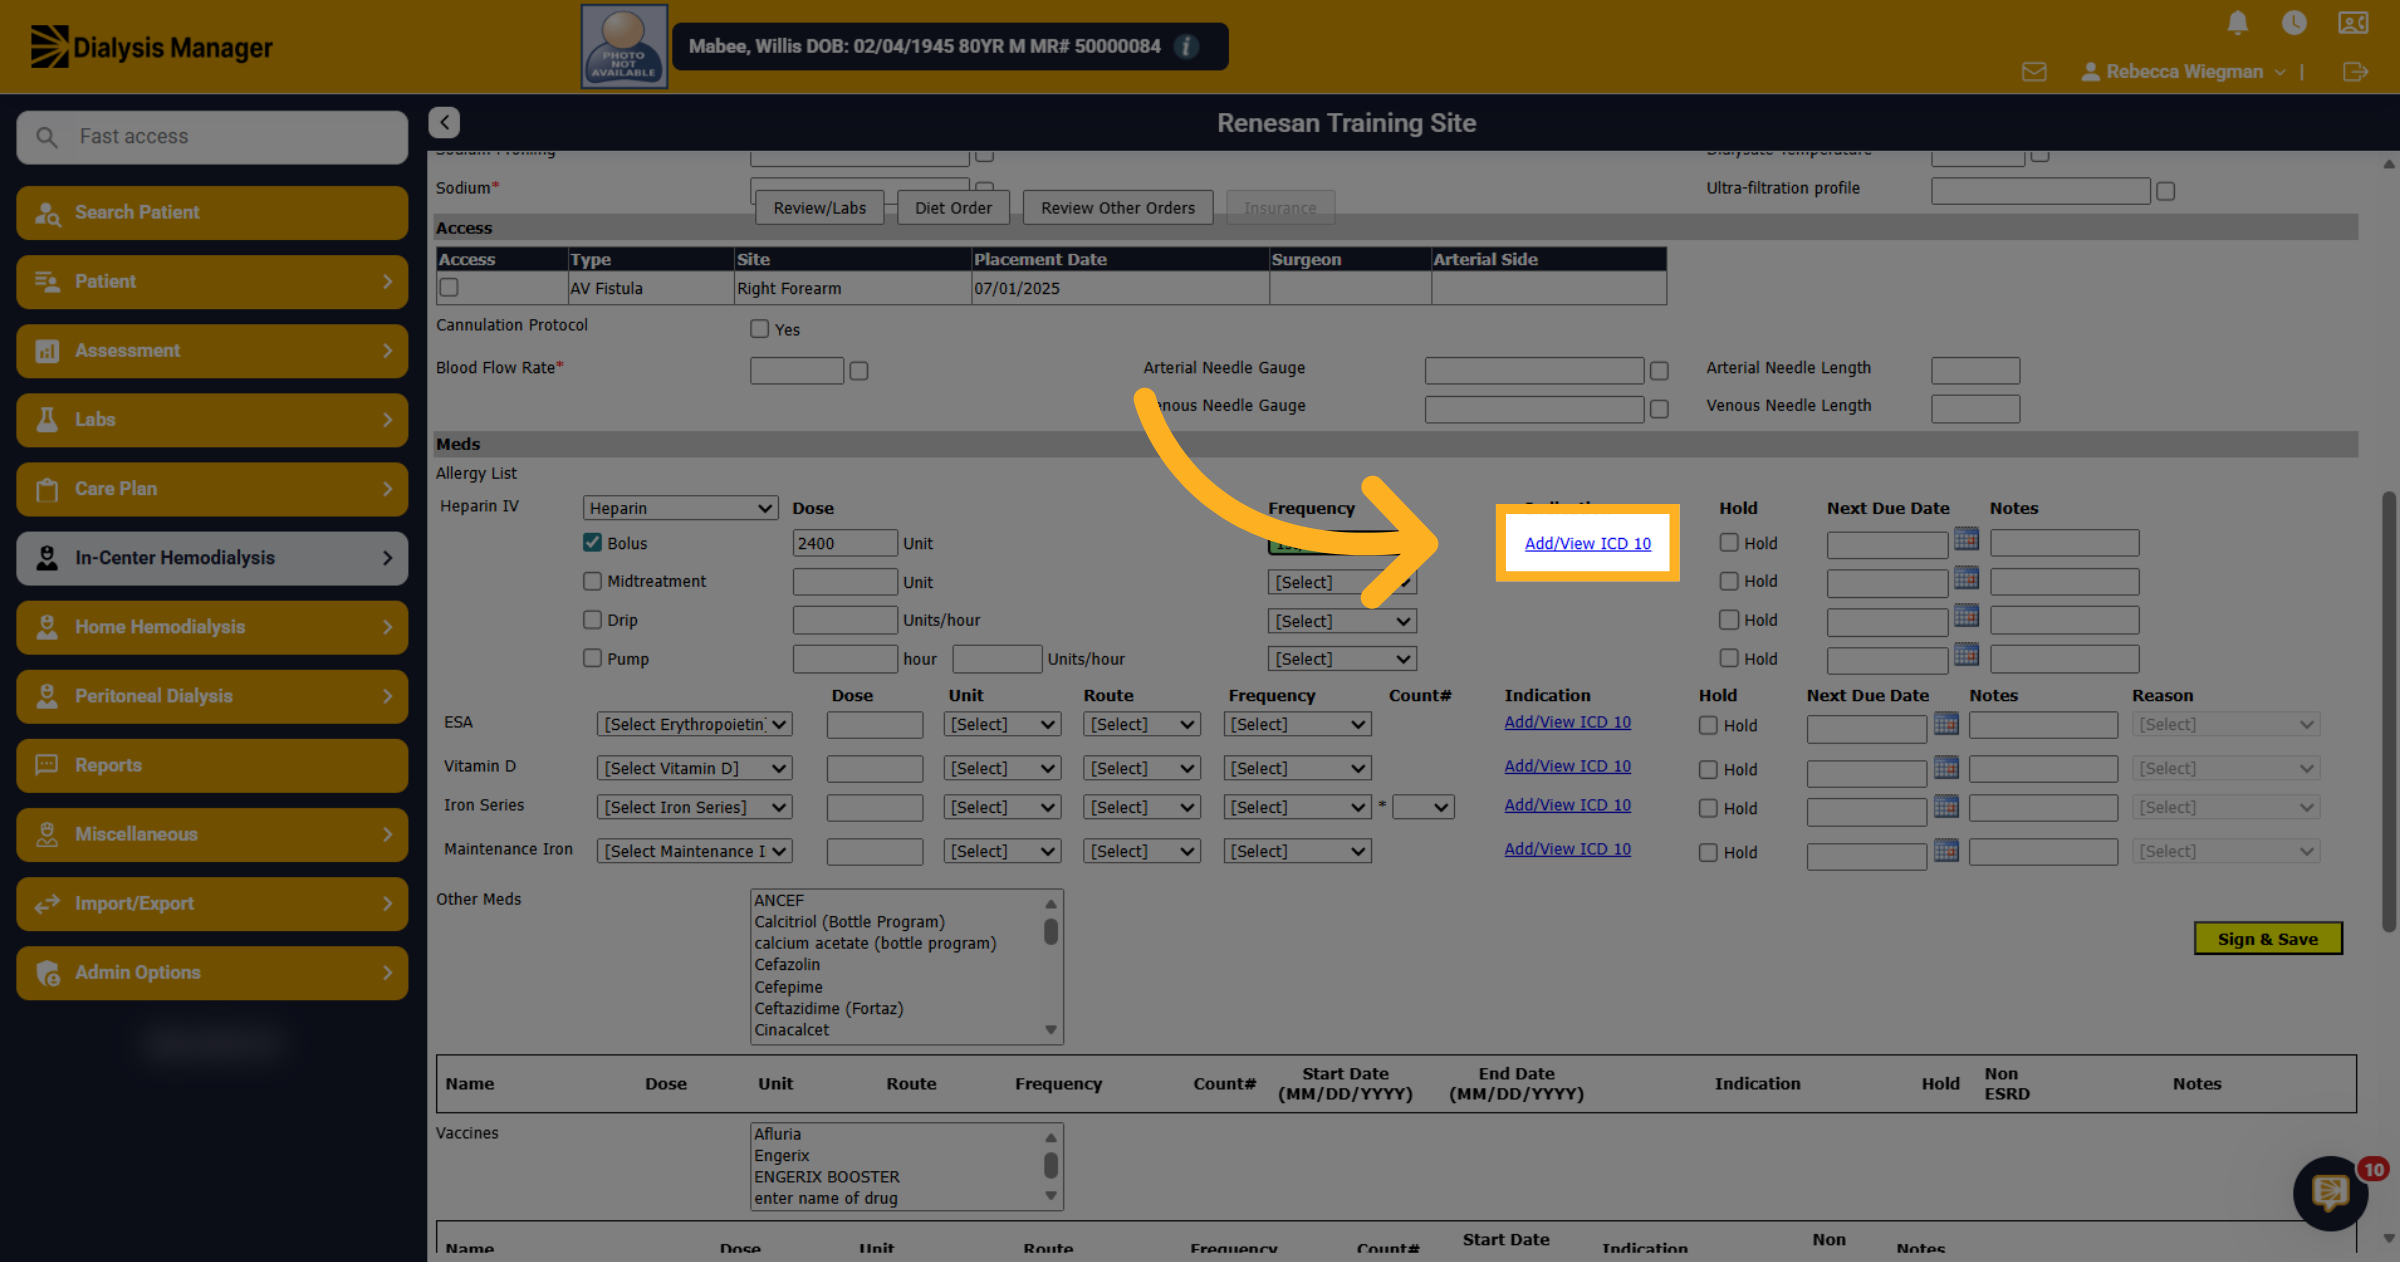
Task: Open calendar for Iron Series due date
Action: [x=1946, y=806]
